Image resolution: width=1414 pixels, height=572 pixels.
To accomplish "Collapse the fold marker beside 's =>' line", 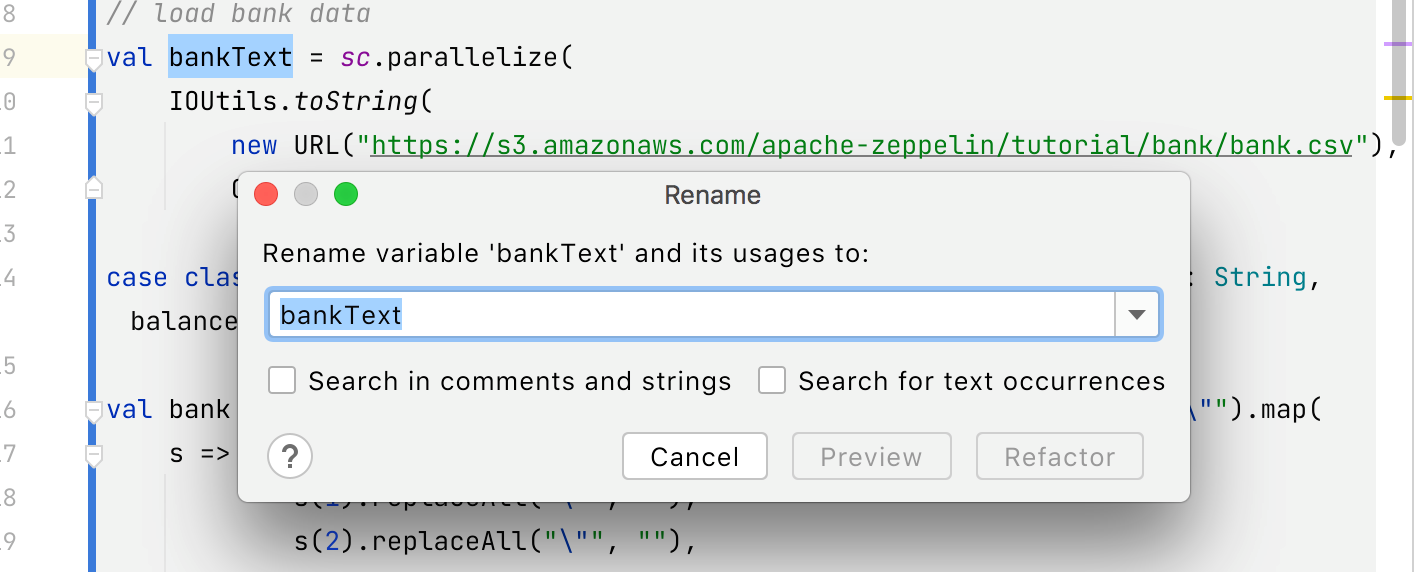I will 95,455.
